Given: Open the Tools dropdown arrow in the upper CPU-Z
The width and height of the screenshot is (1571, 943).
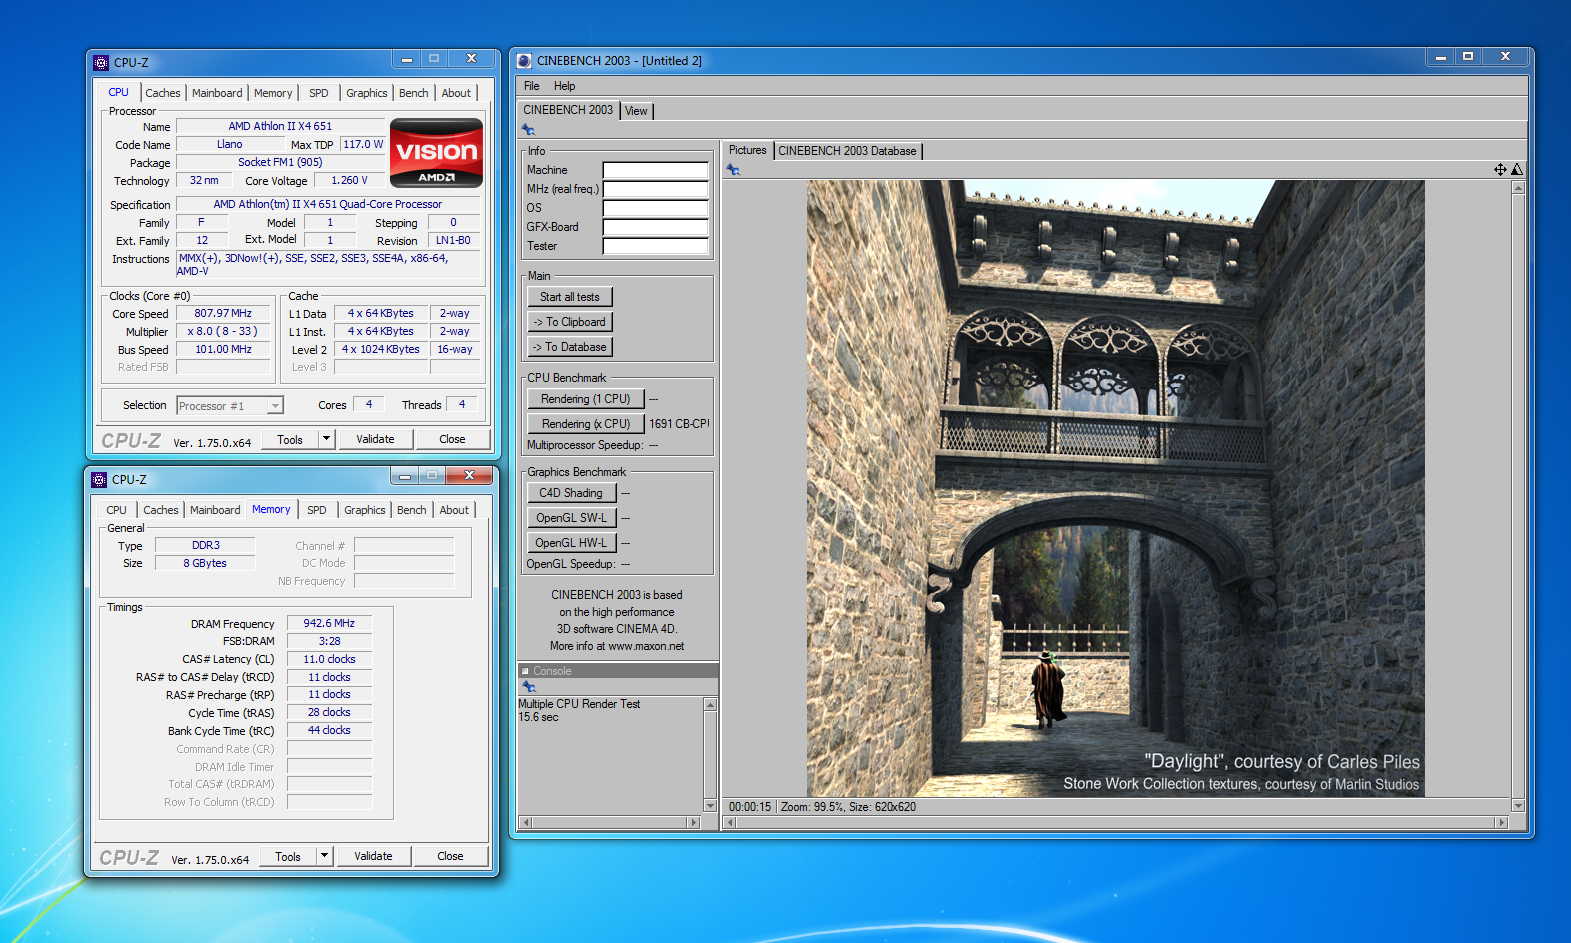Looking at the screenshot, I should [326, 439].
